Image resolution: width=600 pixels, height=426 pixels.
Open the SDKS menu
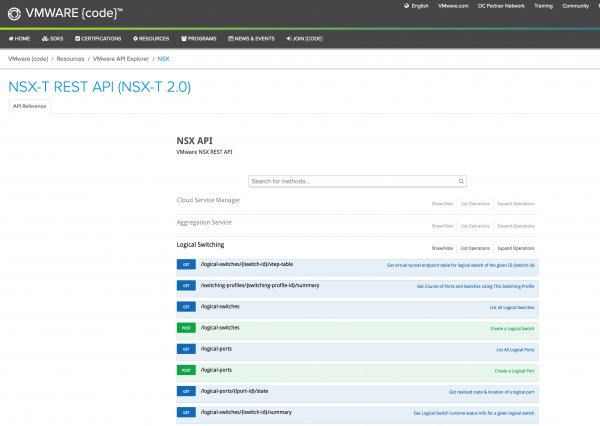52,39
